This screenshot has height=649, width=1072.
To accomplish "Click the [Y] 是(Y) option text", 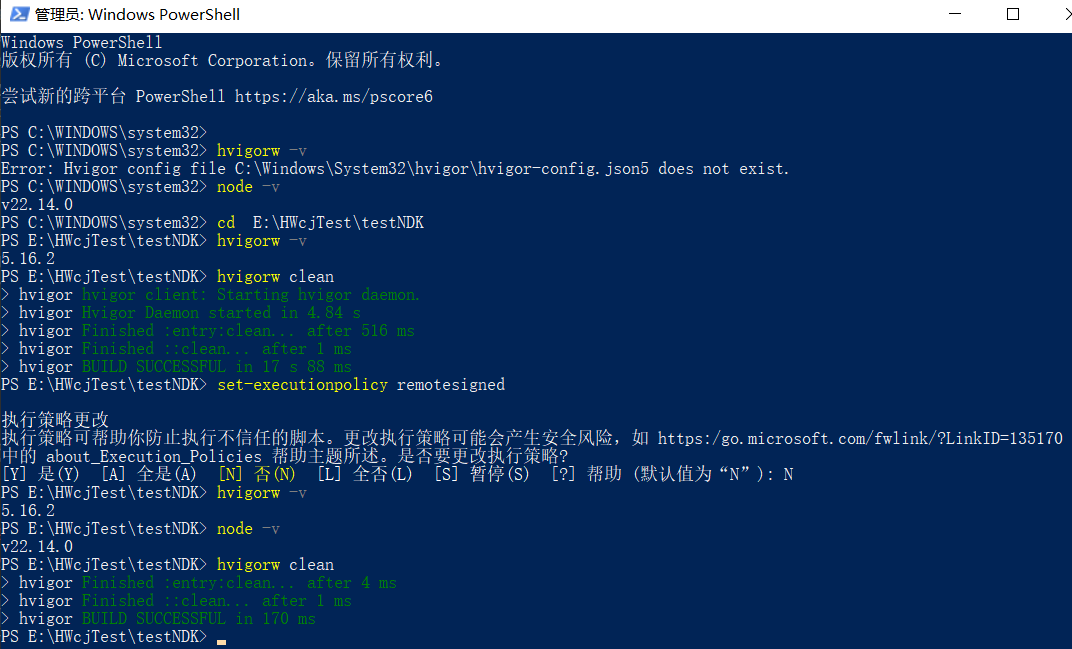I will 41,474.
